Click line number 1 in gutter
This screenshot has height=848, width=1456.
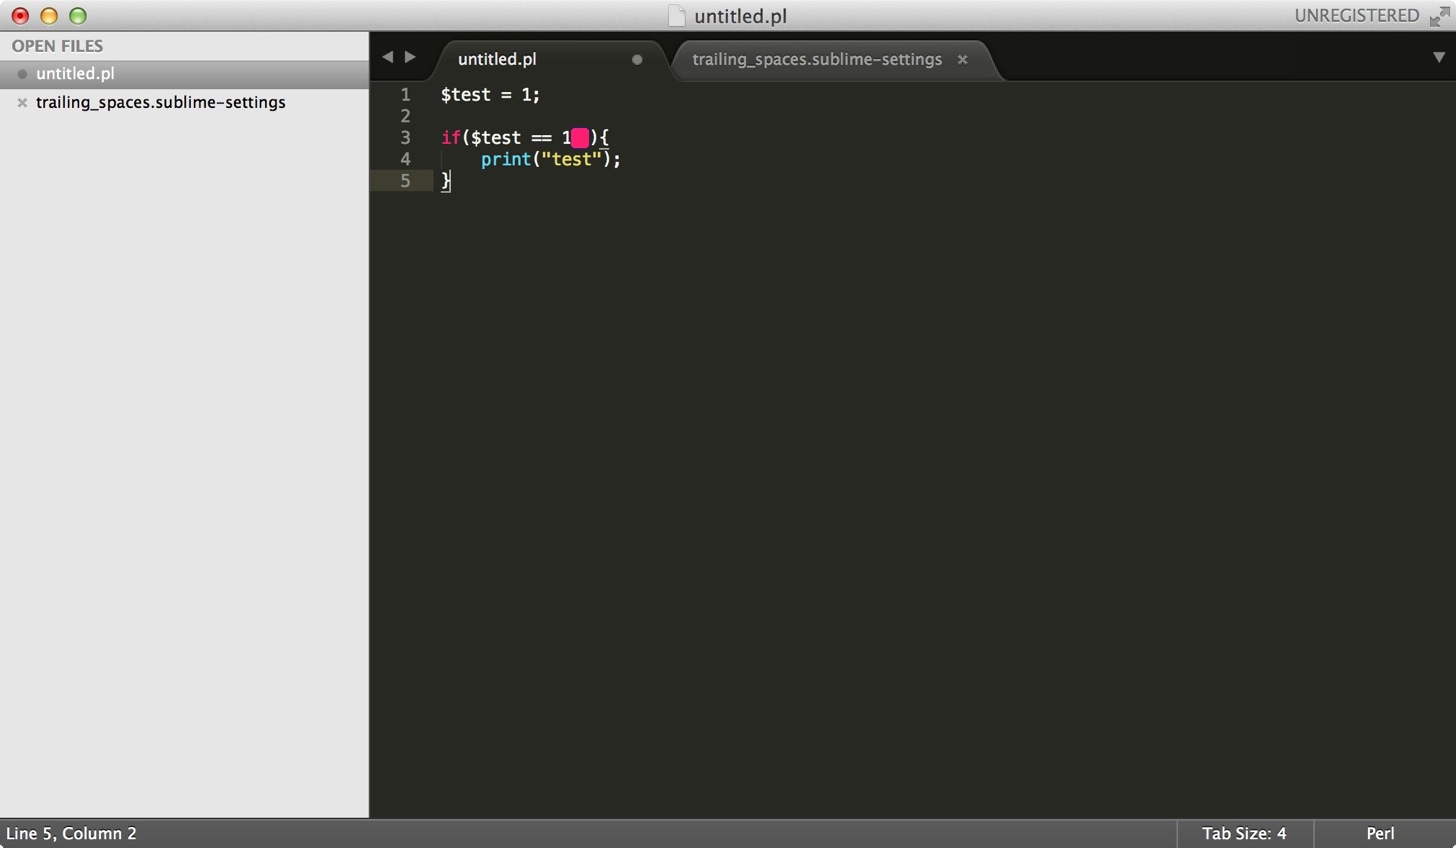pos(405,94)
